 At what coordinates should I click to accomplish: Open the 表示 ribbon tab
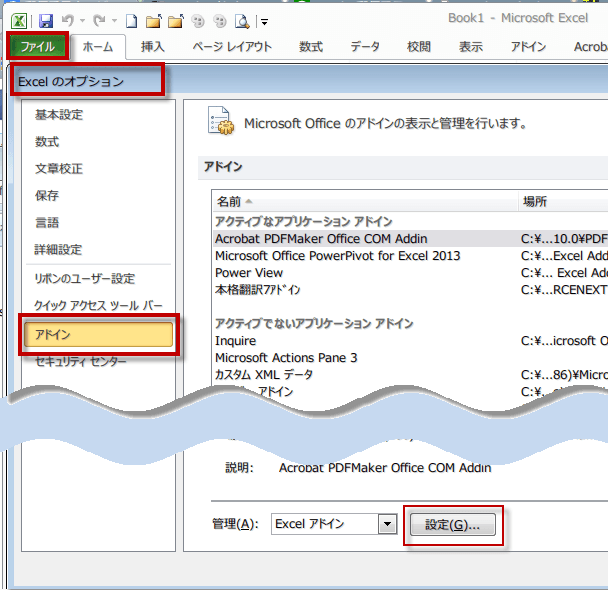[x=471, y=47]
